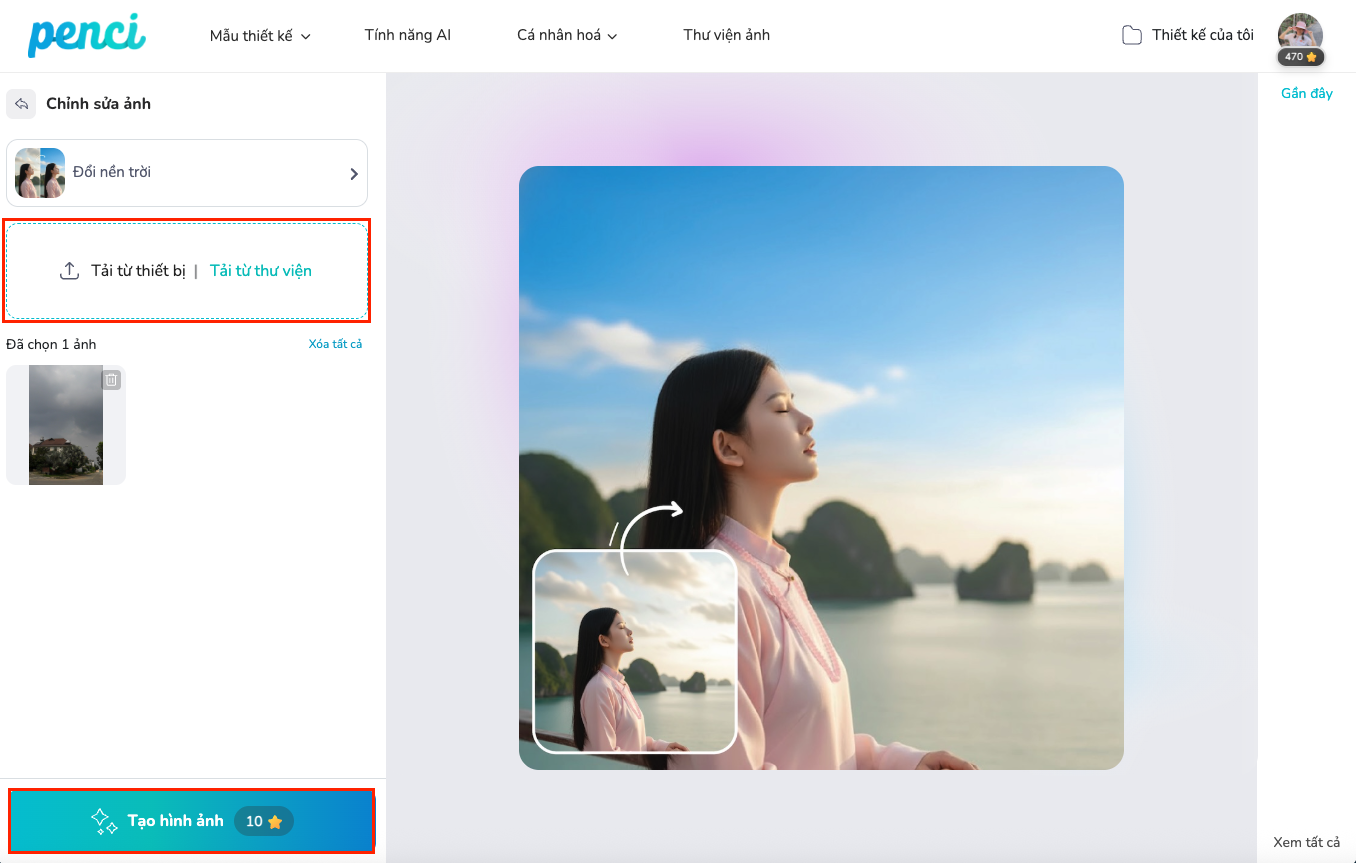
Task: Open the user profile avatar
Action: (1300, 31)
